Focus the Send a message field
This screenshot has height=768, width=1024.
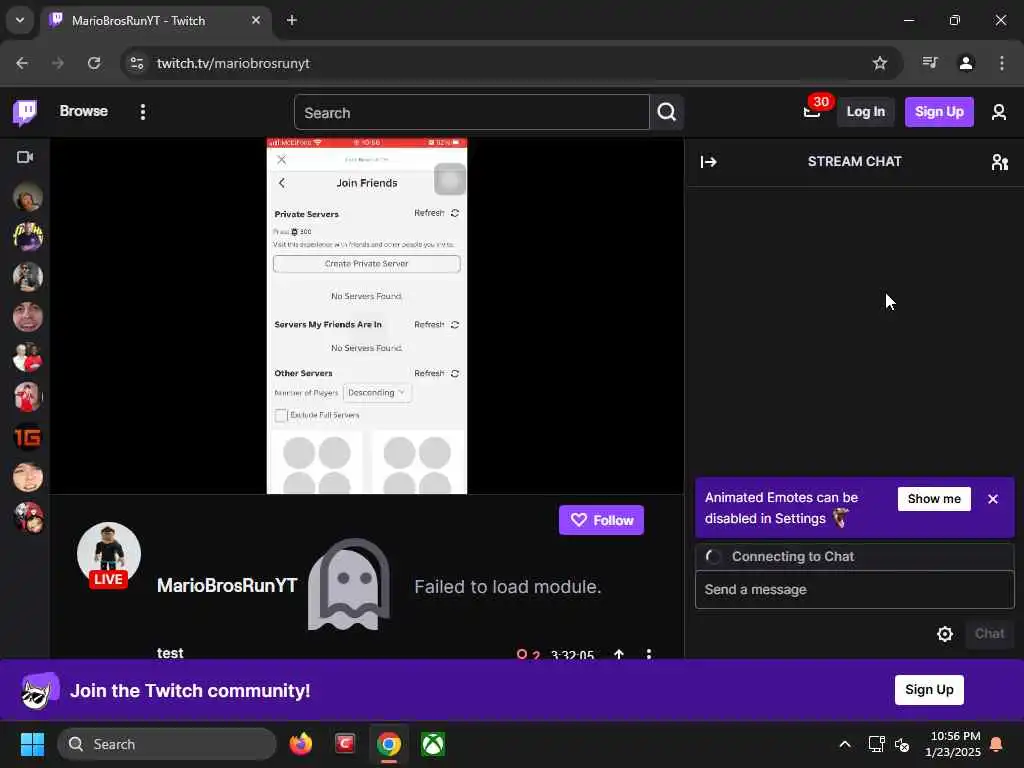(854, 590)
